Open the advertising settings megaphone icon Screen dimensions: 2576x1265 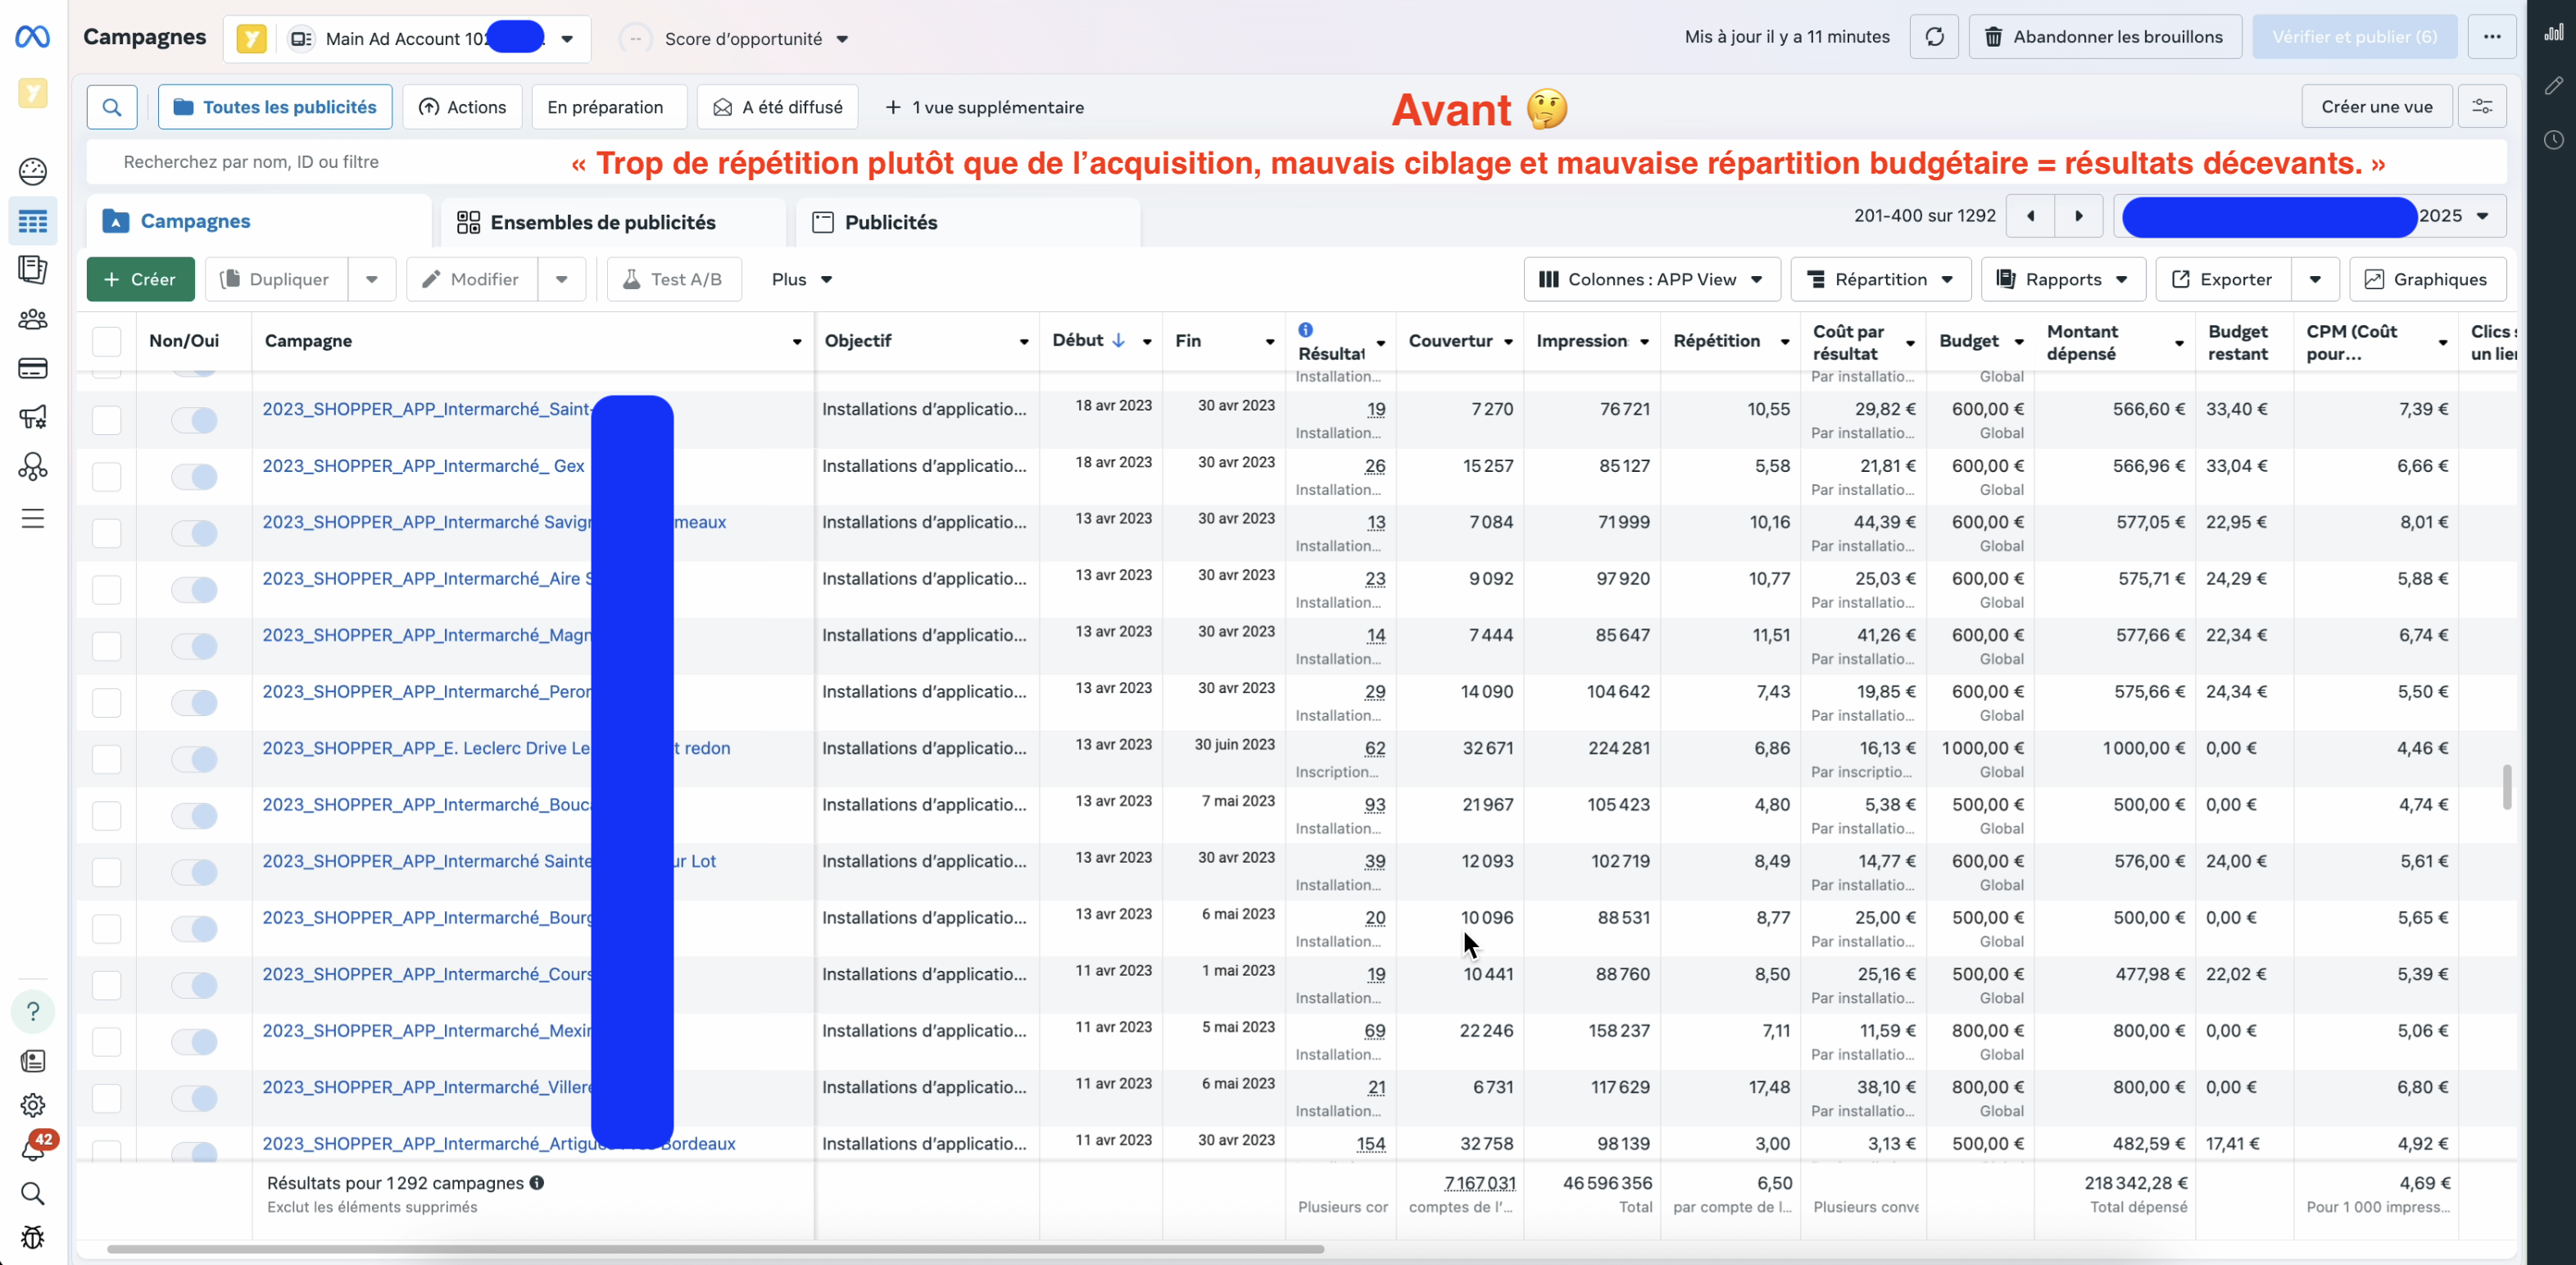pos(33,417)
